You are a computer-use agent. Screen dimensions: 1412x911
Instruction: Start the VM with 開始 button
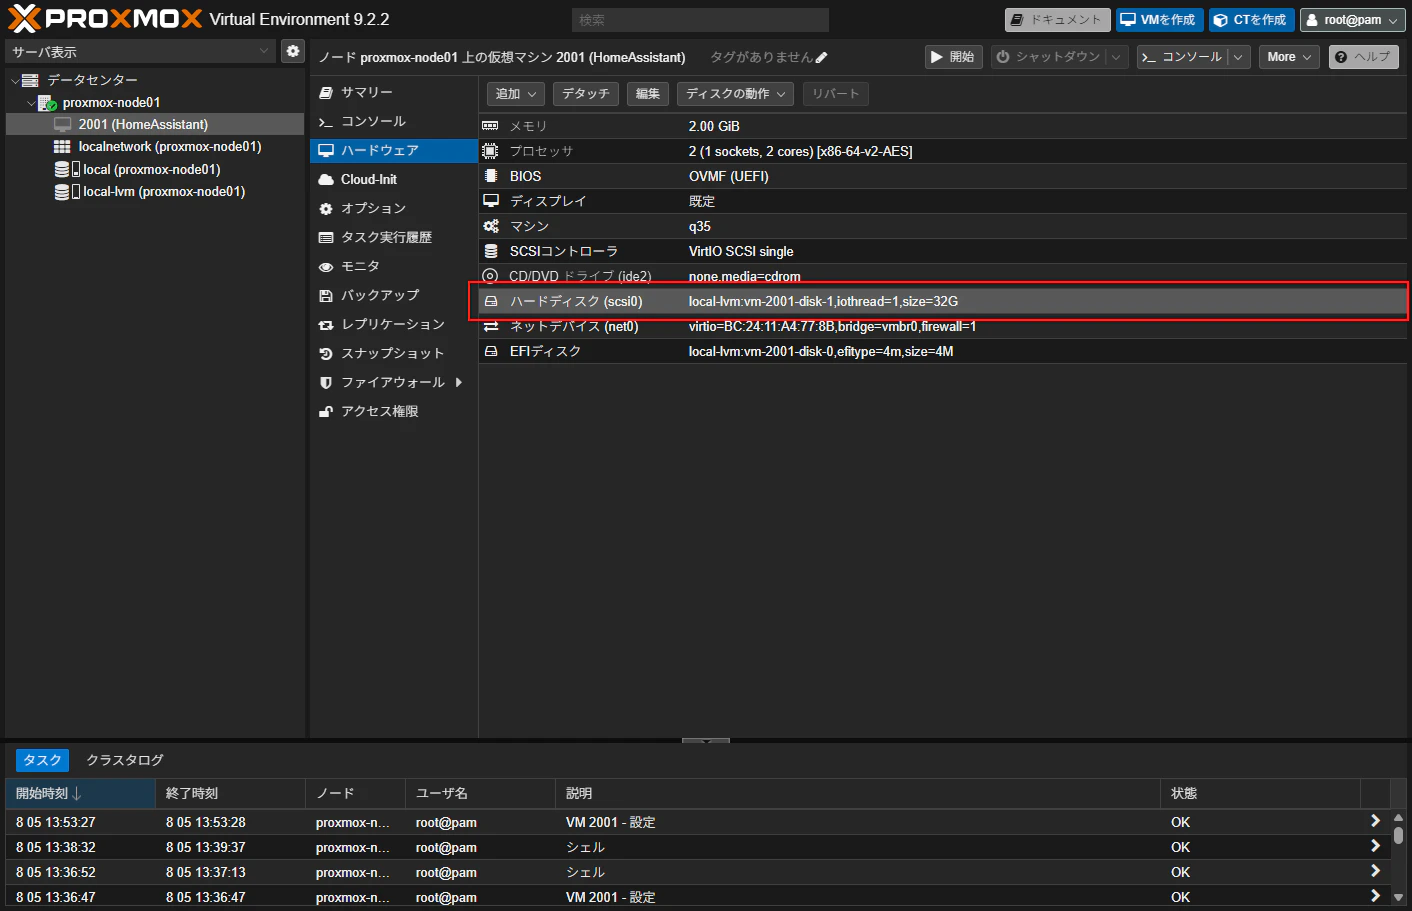[x=953, y=57]
